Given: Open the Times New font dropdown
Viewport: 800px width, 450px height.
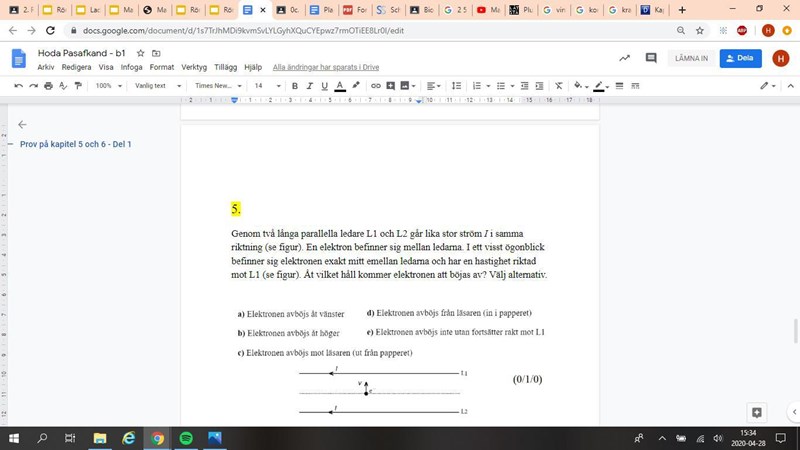Looking at the screenshot, I should point(218,86).
